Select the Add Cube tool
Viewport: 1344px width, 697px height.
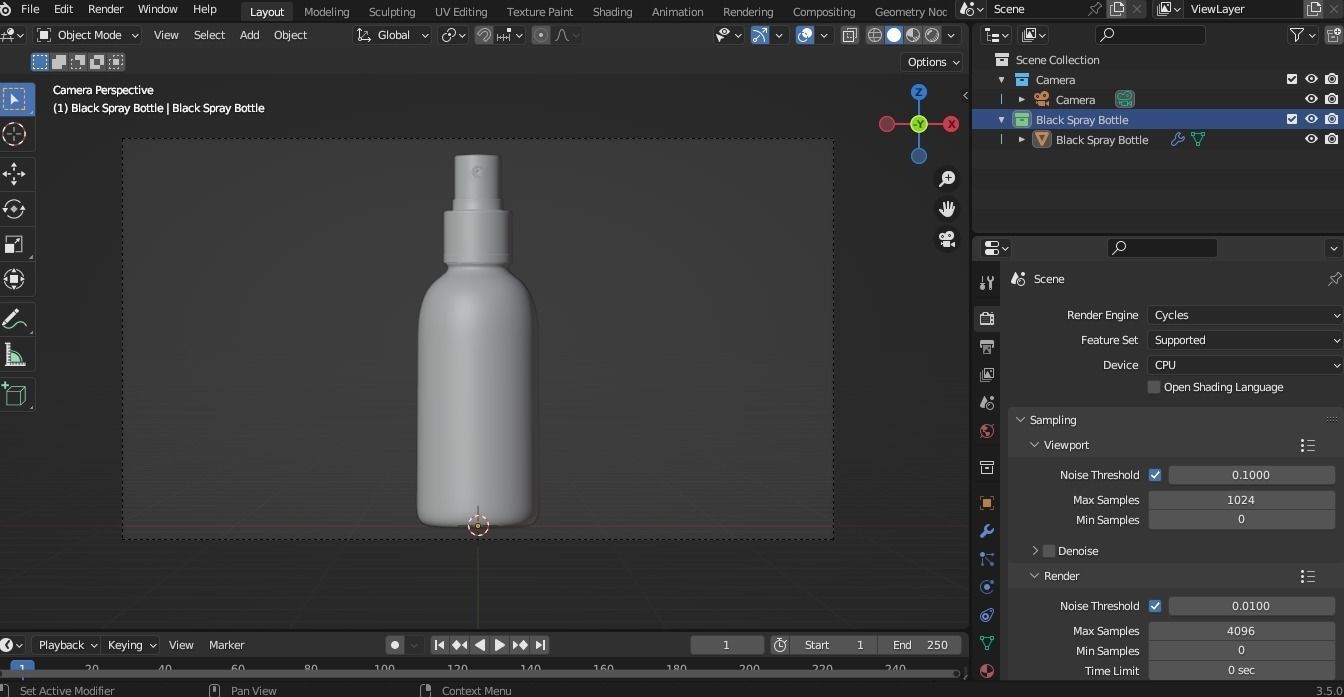pos(15,395)
